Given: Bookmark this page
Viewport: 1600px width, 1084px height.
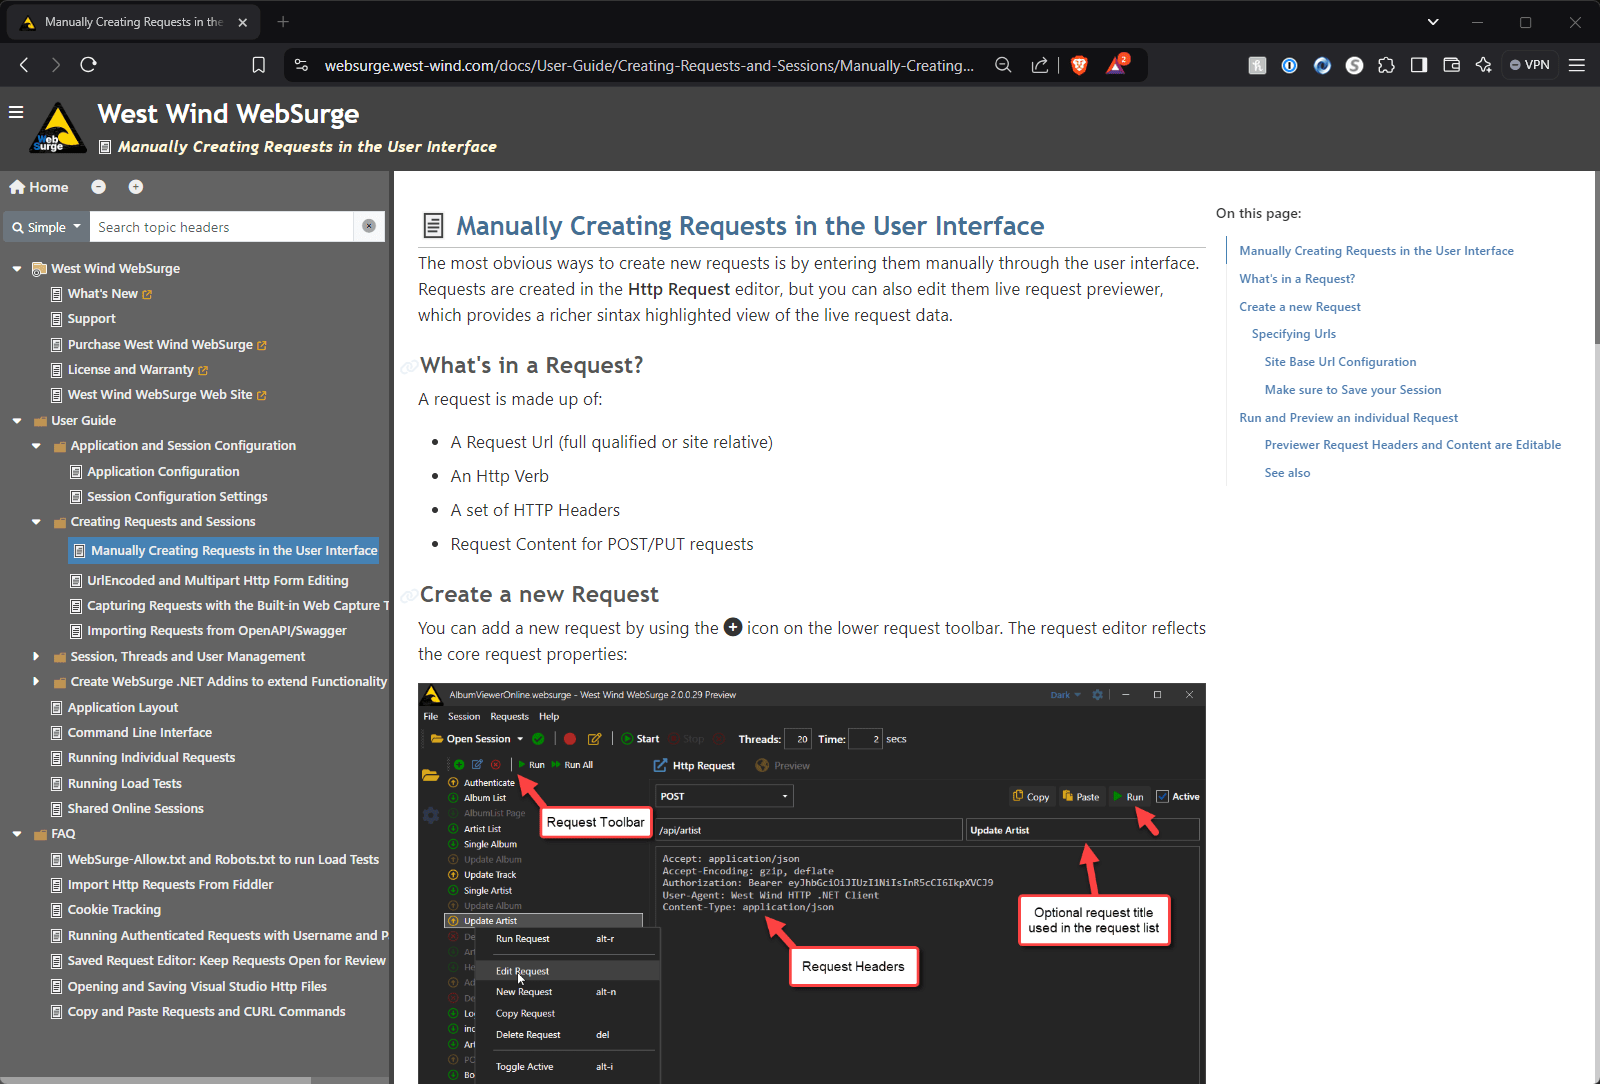Looking at the screenshot, I should (x=258, y=65).
